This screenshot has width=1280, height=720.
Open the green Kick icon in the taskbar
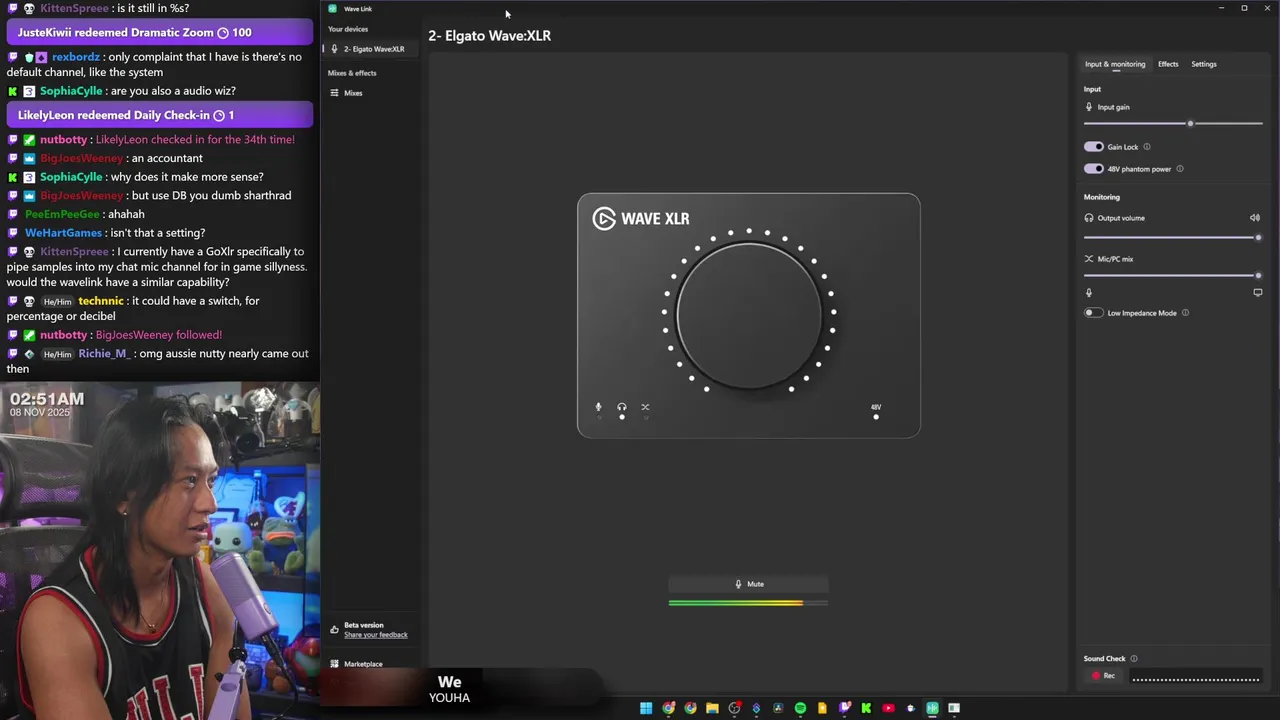tap(866, 708)
